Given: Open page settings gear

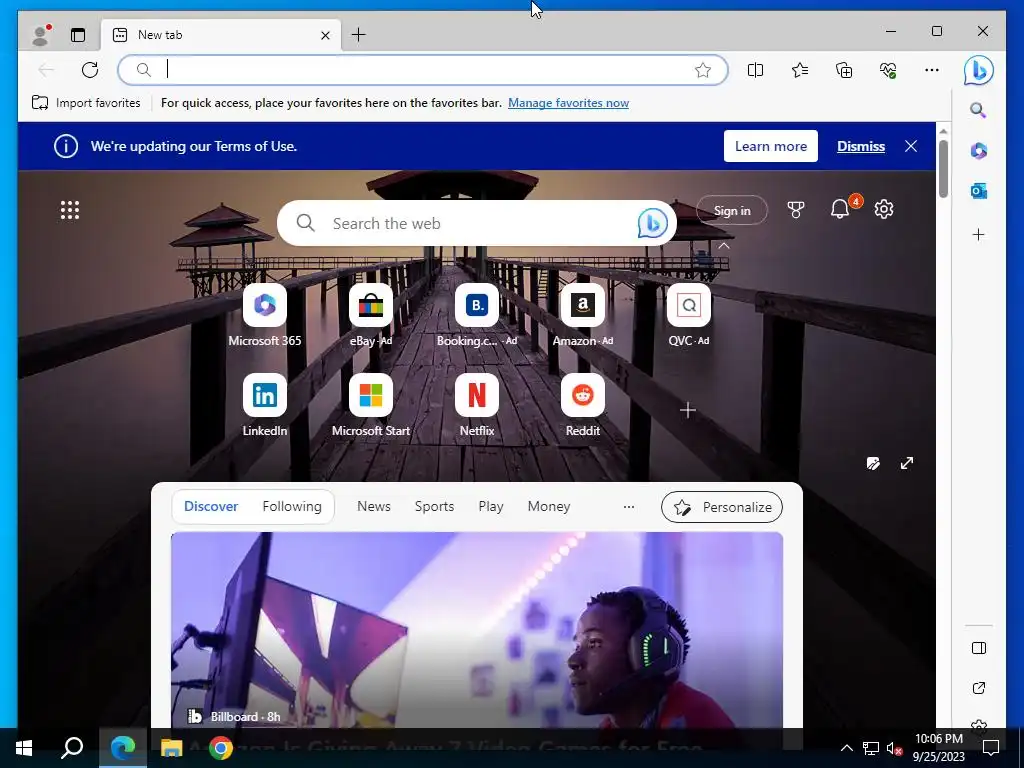Looking at the screenshot, I should click(x=884, y=209).
